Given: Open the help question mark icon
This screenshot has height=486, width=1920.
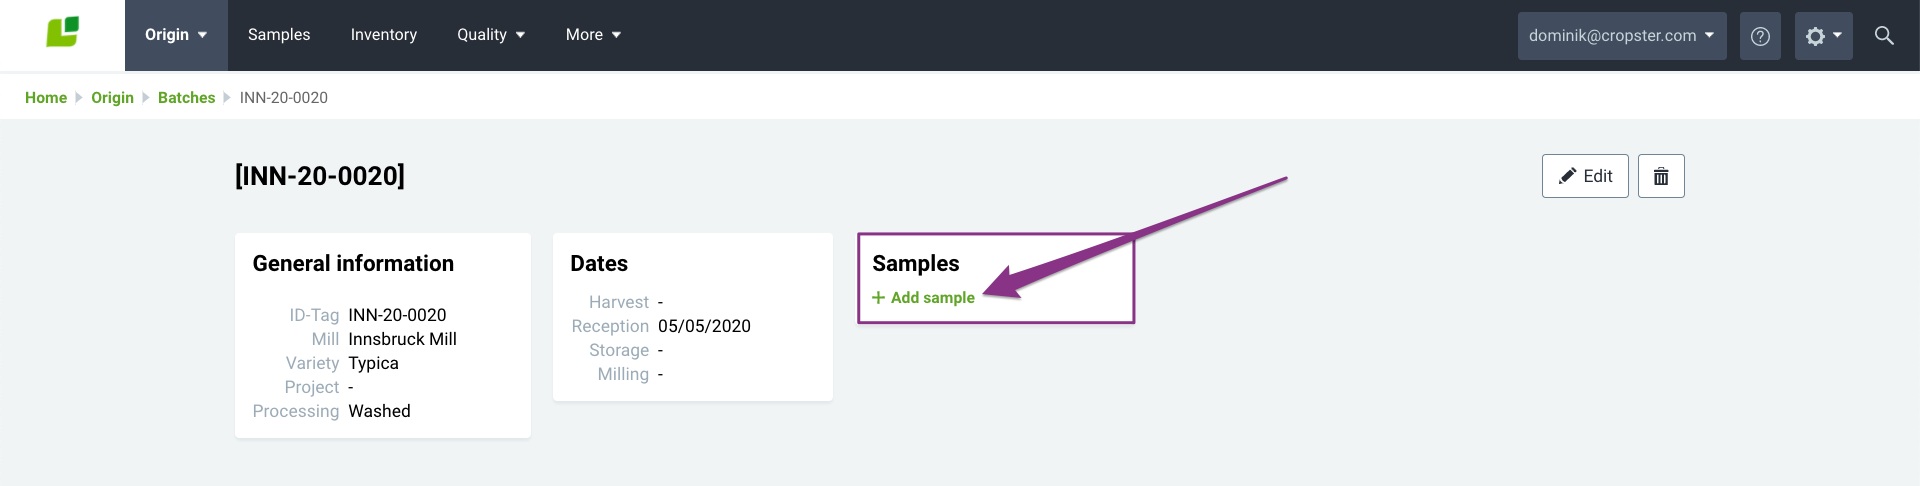Looking at the screenshot, I should pyautogui.click(x=1760, y=36).
